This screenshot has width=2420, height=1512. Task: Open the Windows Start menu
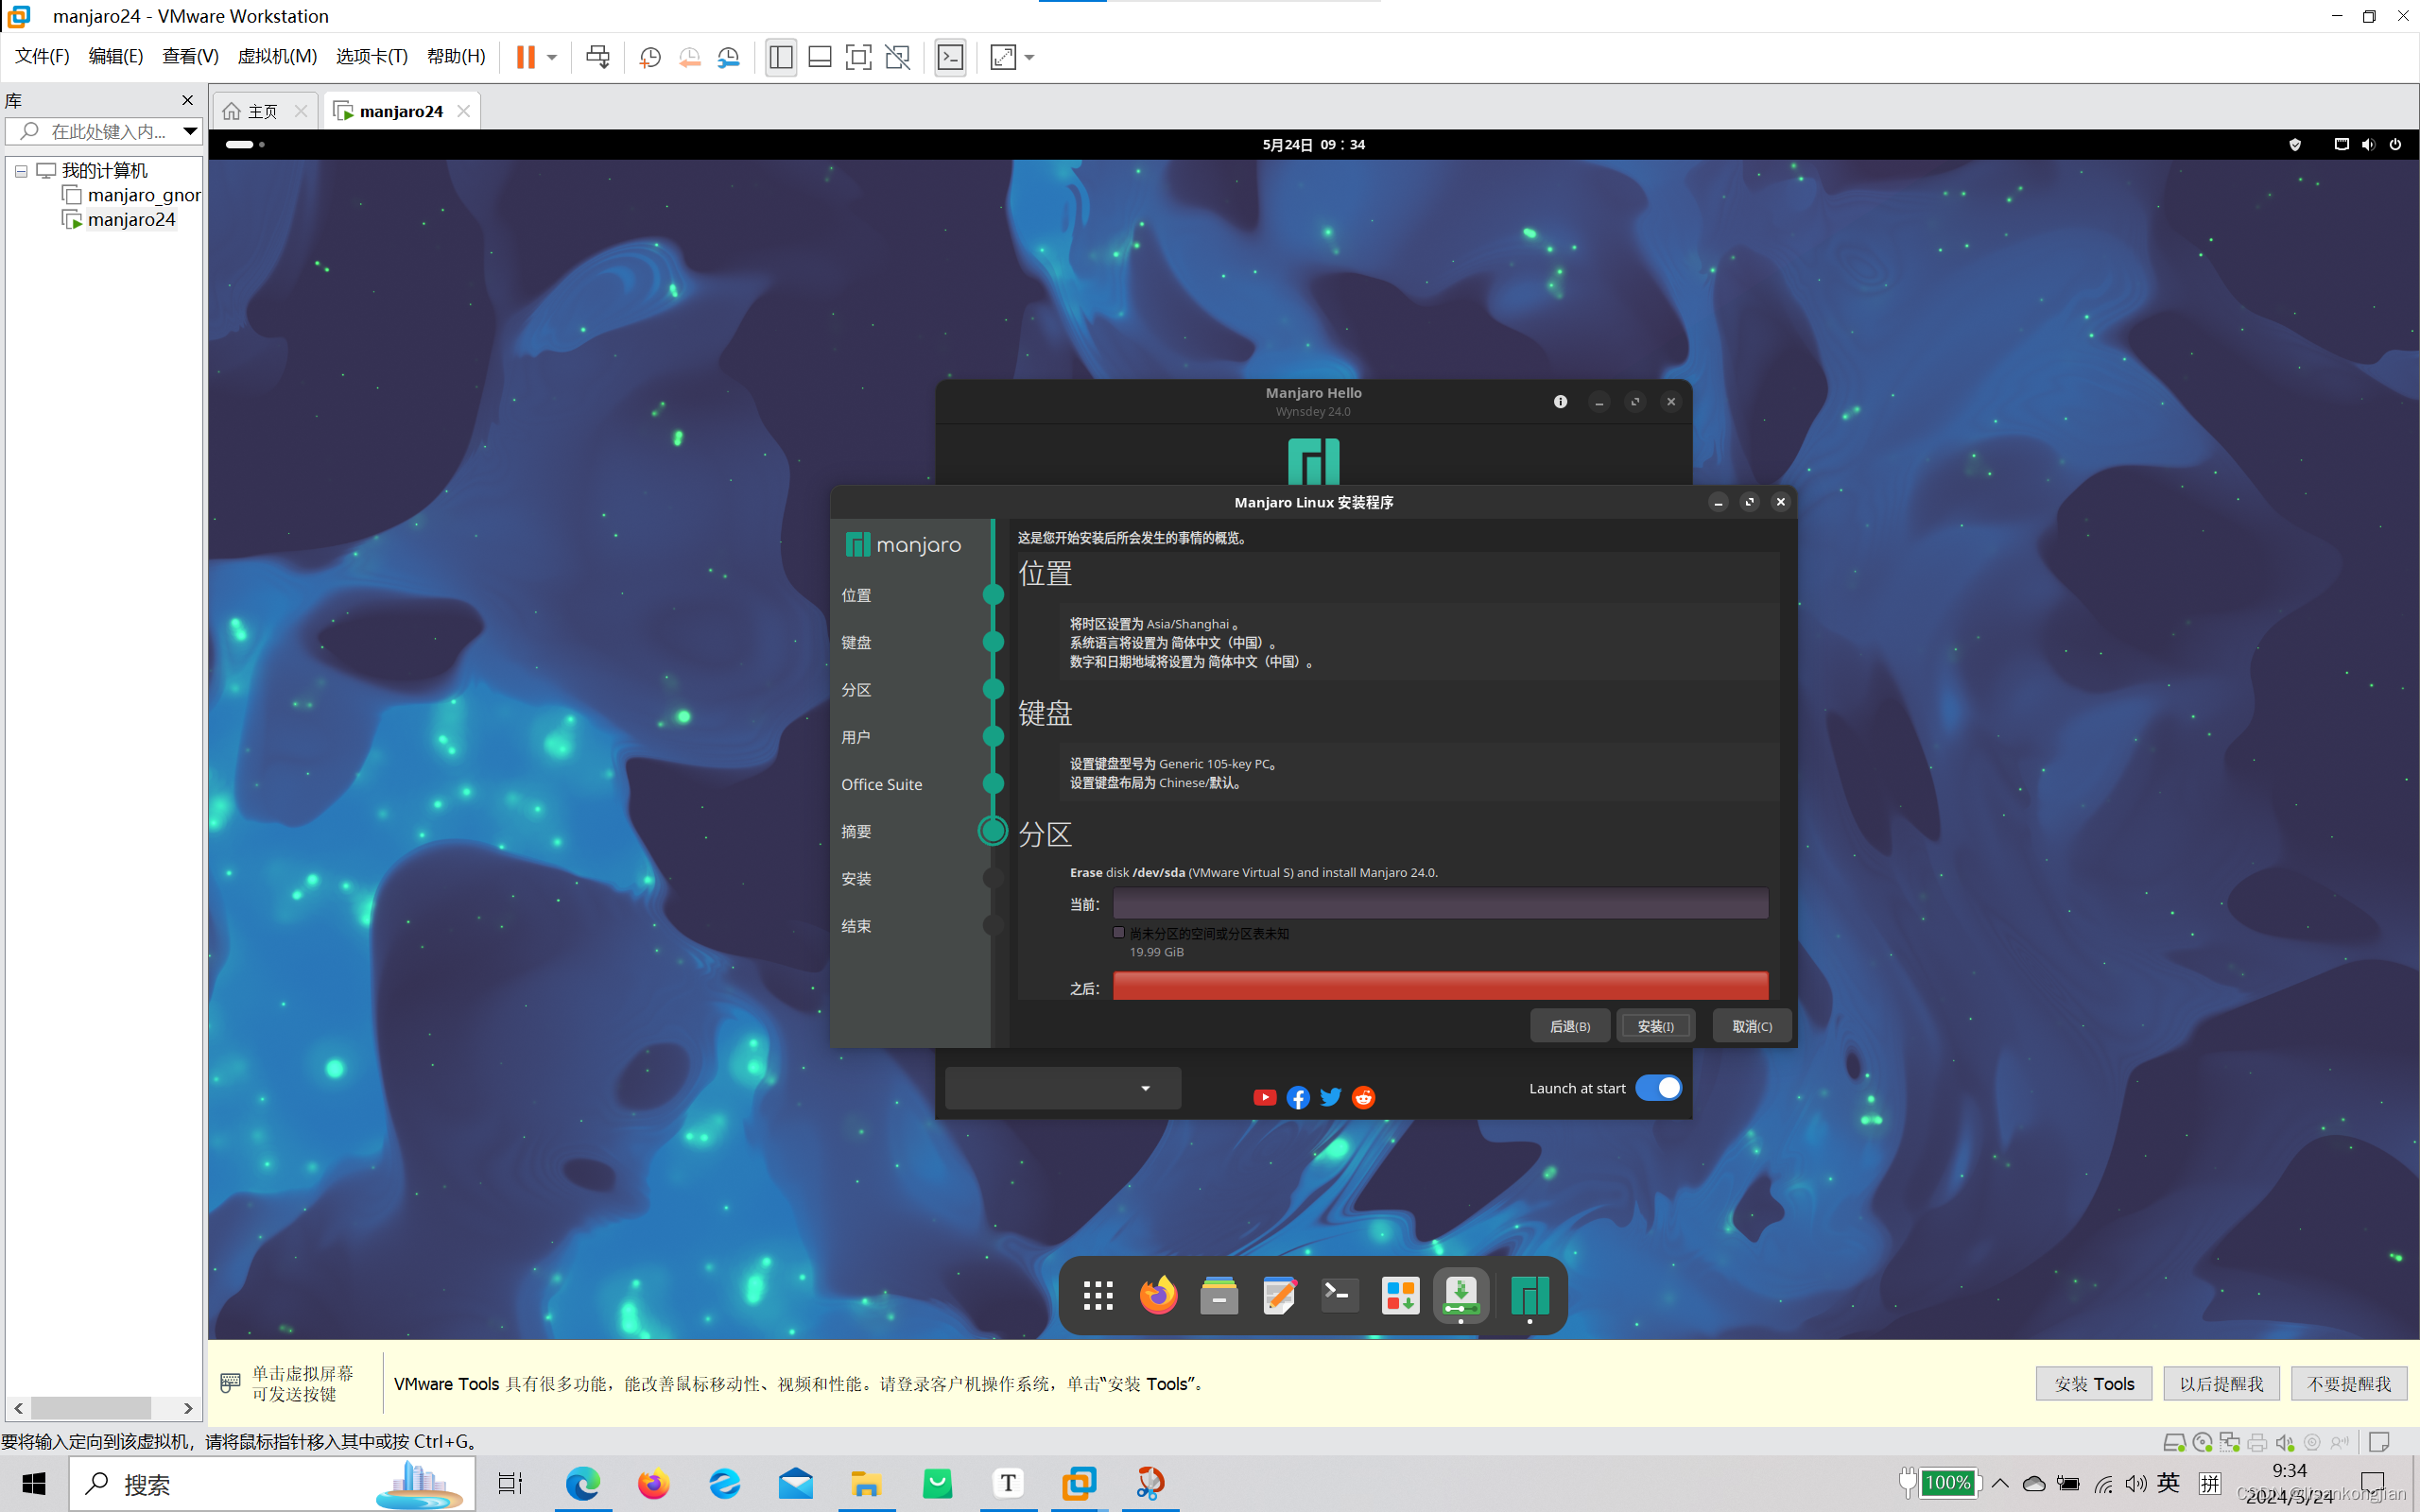pyautogui.click(x=33, y=1483)
